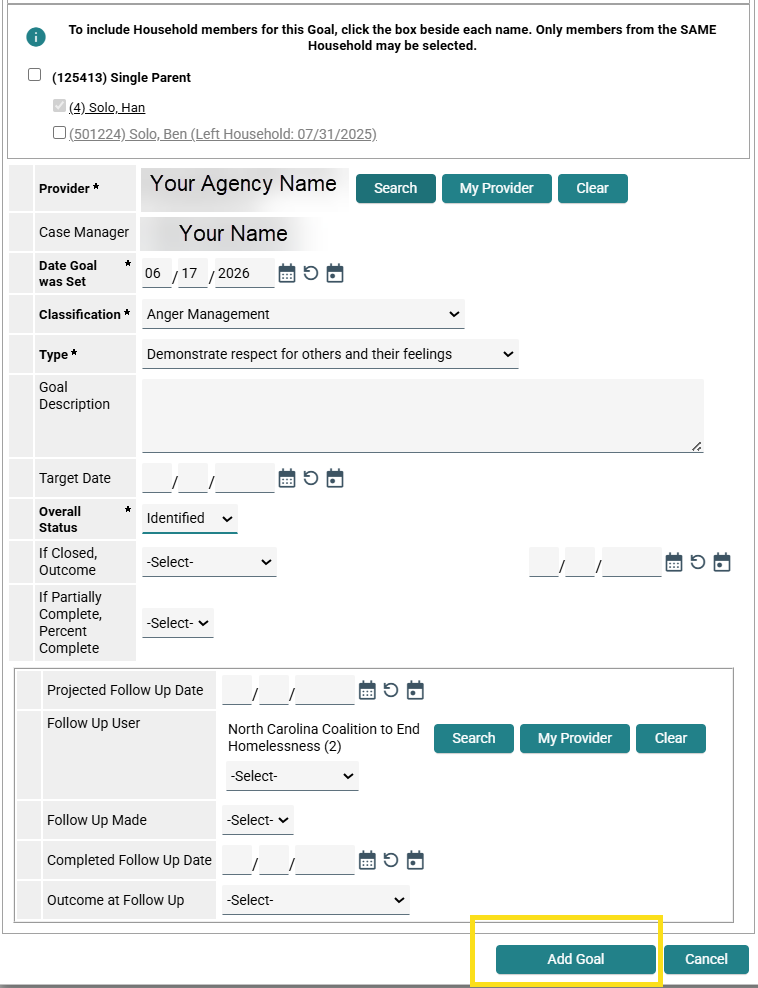Viewport: 758px width, 988px height.
Task: Reset the Date Goal was Set field
Action: (311, 273)
